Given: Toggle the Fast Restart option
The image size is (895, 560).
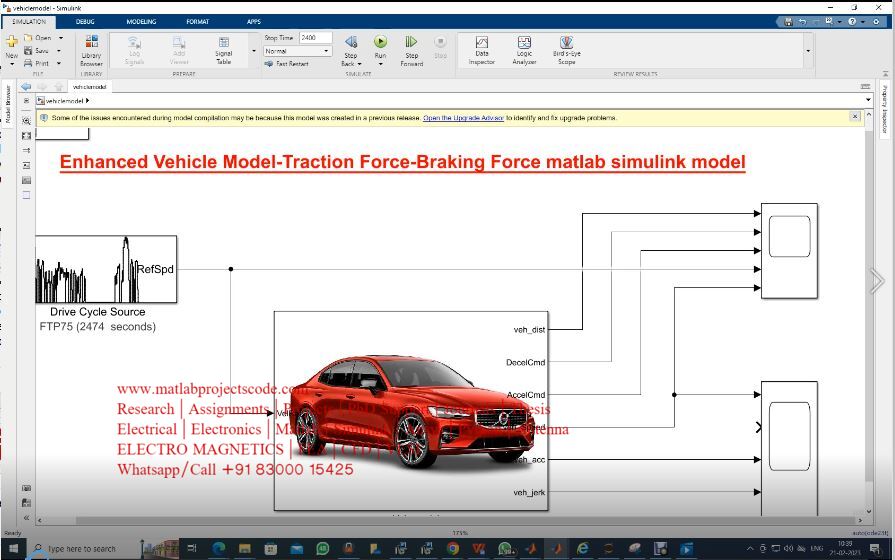Looking at the screenshot, I should (286, 63).
